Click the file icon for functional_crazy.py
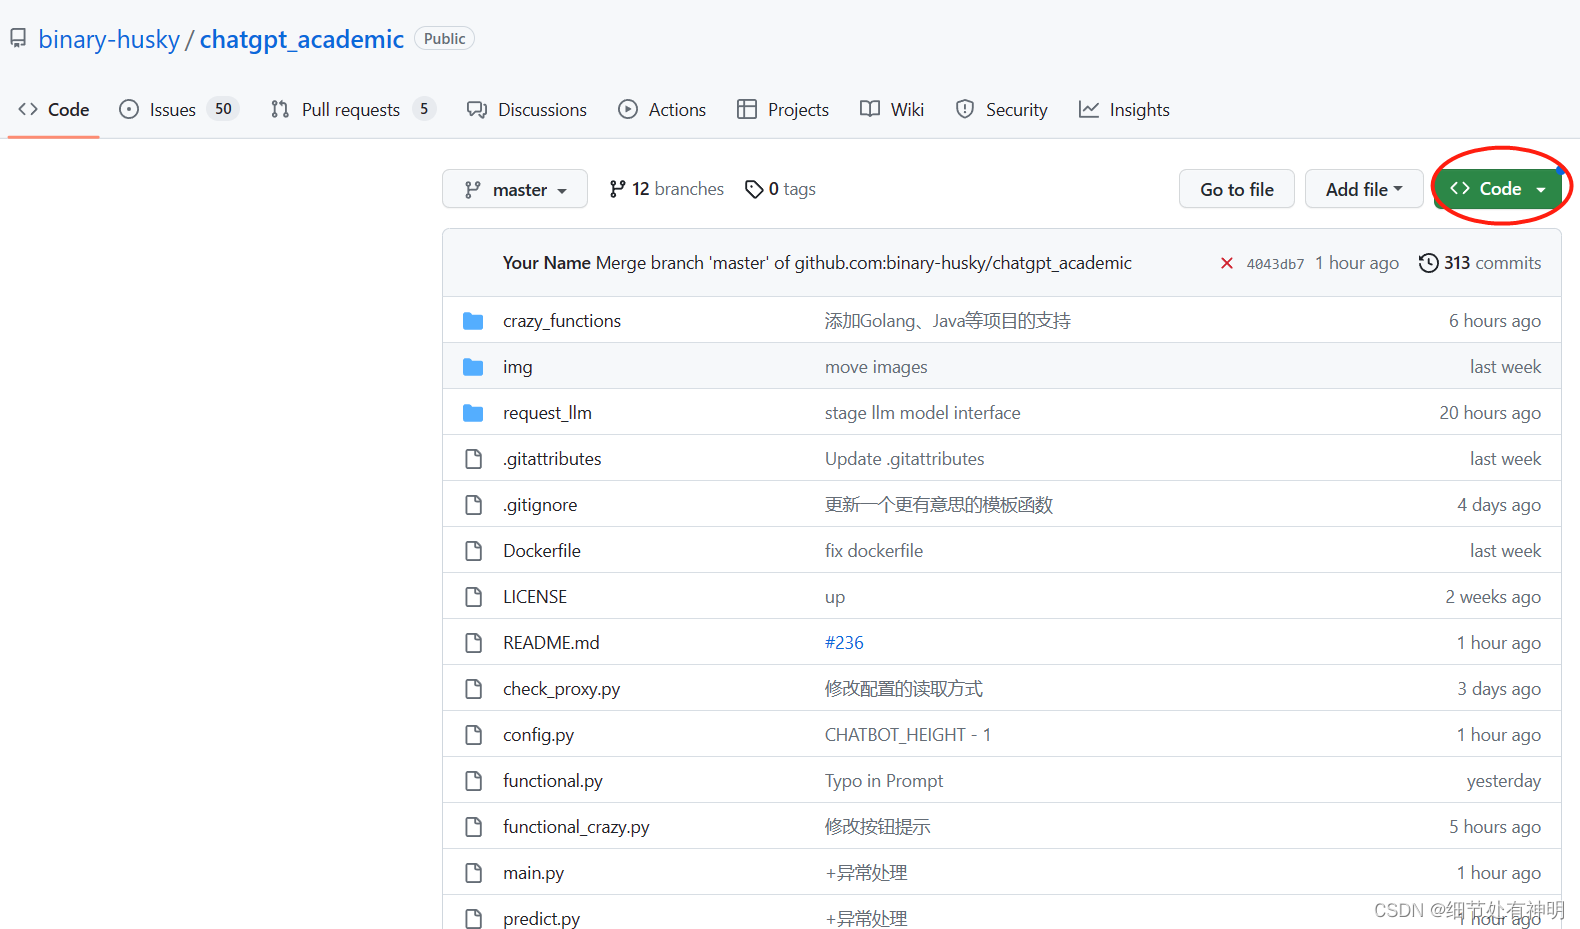 (x=473, y=827)
